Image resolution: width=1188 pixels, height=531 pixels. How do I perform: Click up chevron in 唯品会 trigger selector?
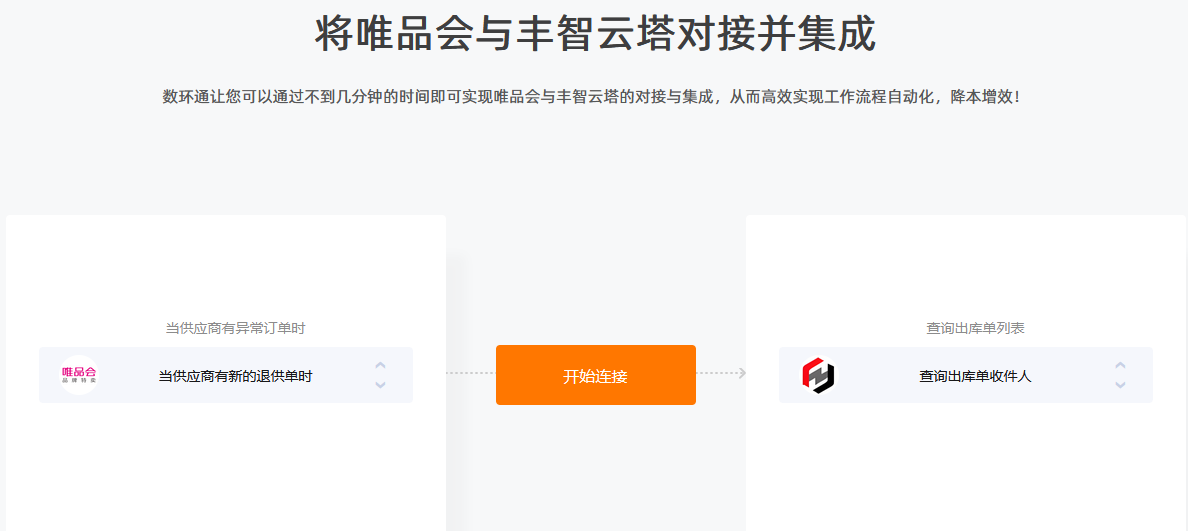380,366
